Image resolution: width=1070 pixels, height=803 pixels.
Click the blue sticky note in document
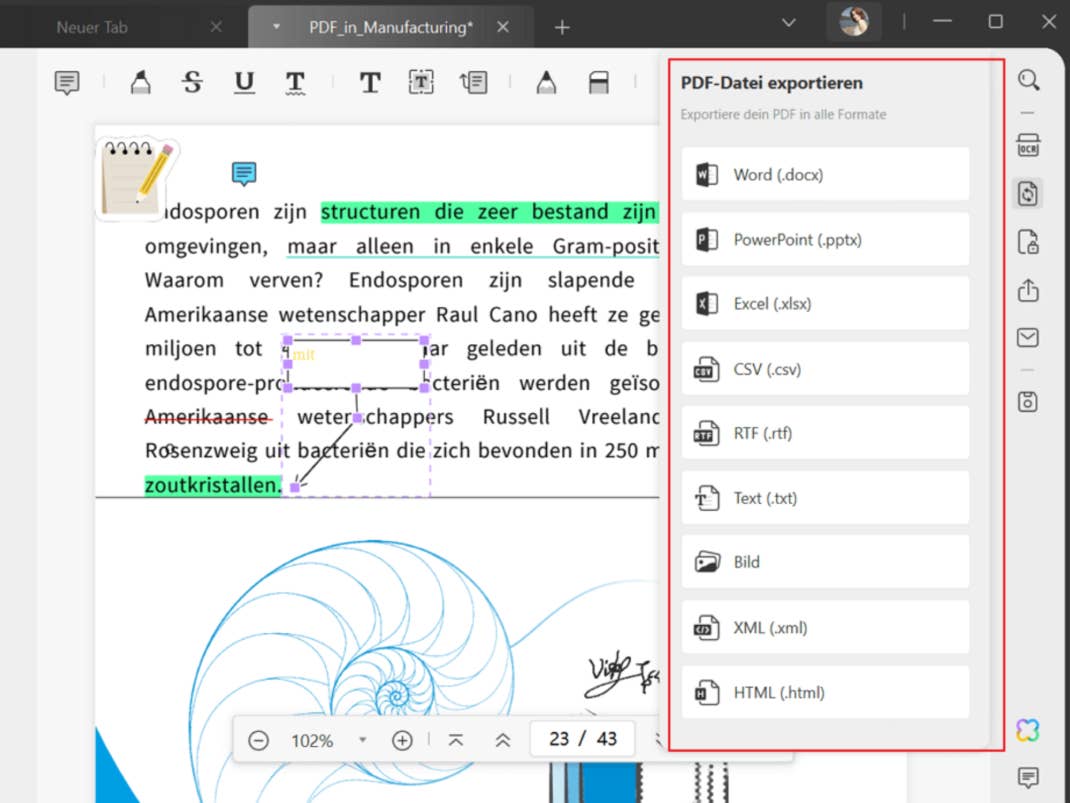pos(244,174)
